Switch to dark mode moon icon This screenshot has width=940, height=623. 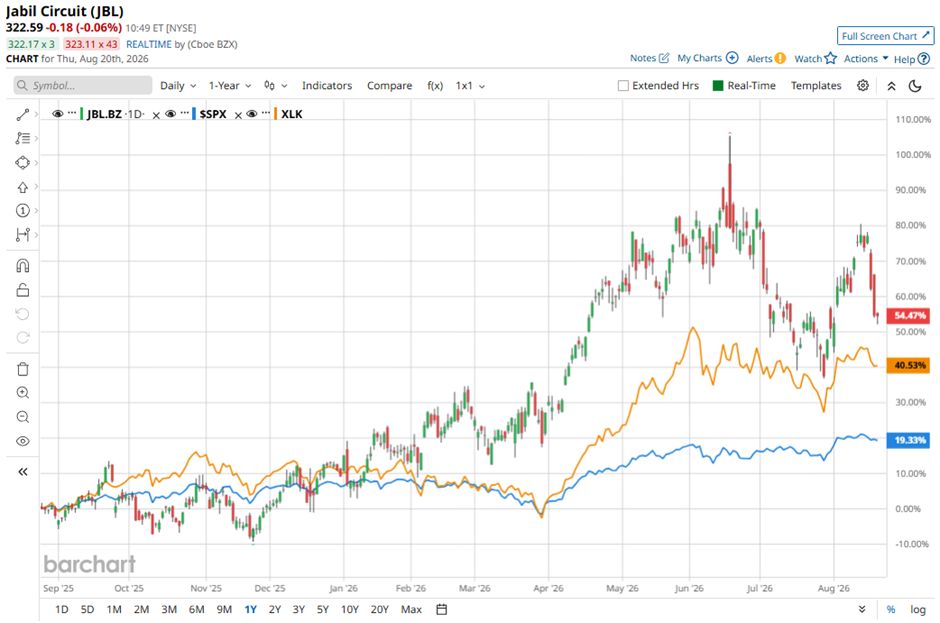(x=915, y=86)
